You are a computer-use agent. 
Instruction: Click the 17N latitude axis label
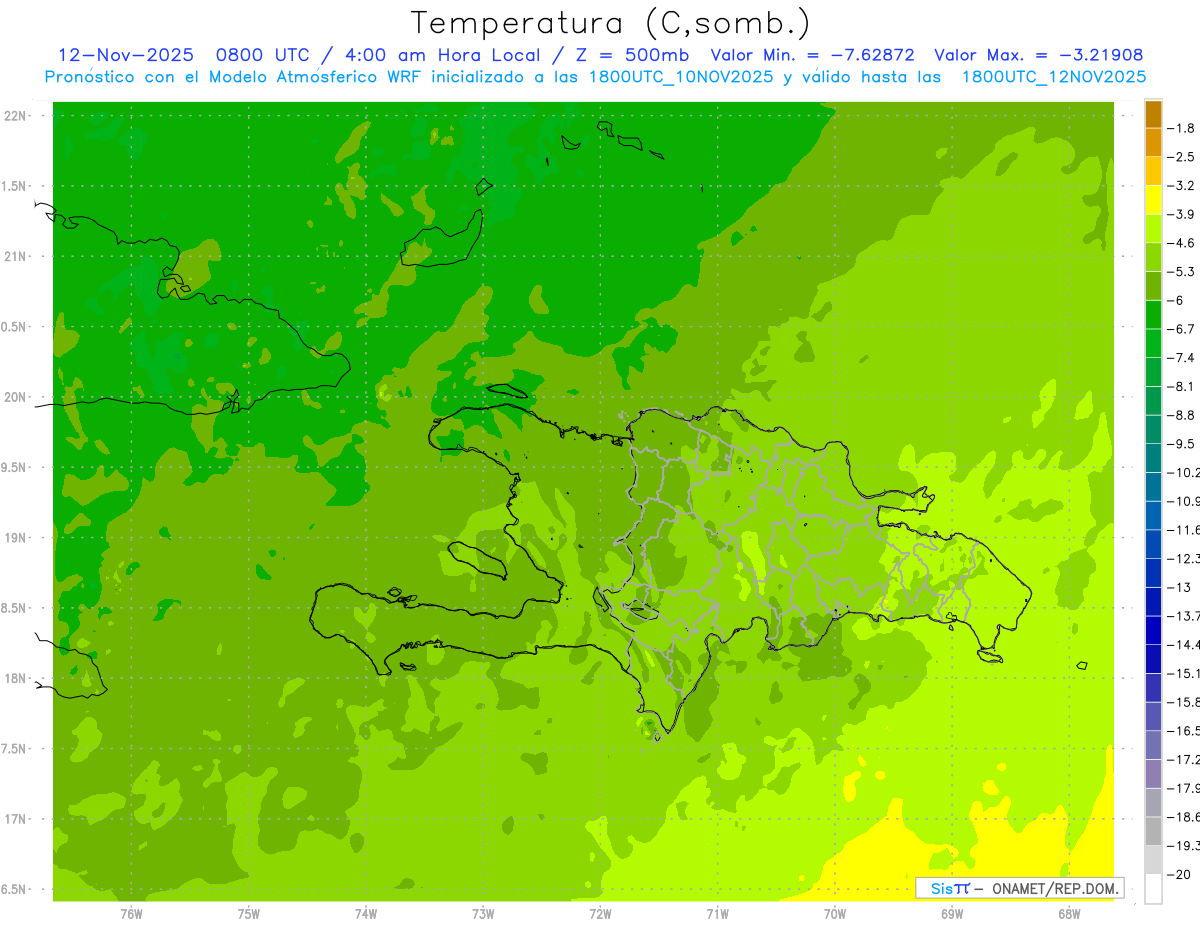tap(16, 819)
